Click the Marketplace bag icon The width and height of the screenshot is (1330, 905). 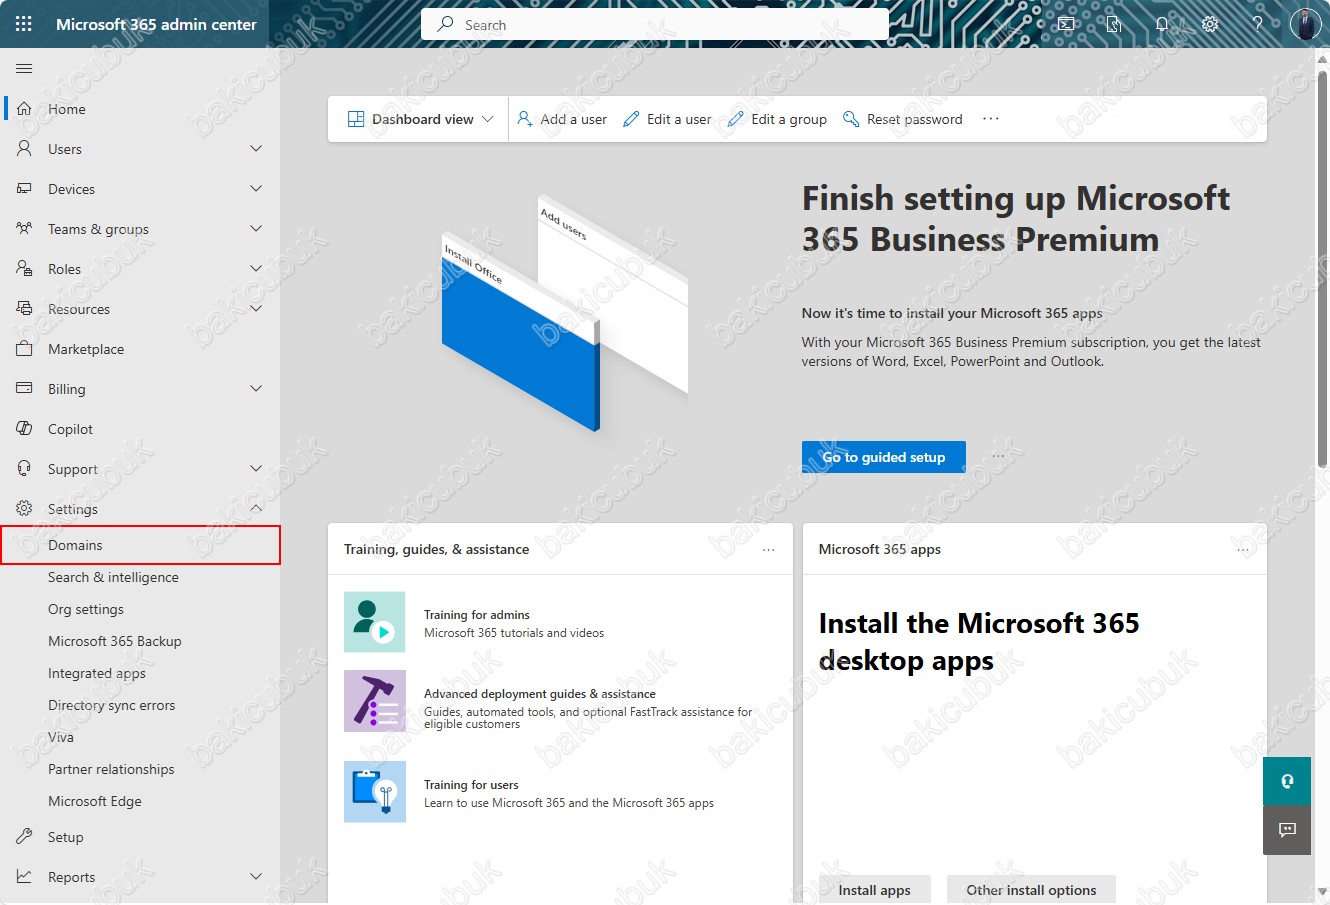tap(24, 349)
